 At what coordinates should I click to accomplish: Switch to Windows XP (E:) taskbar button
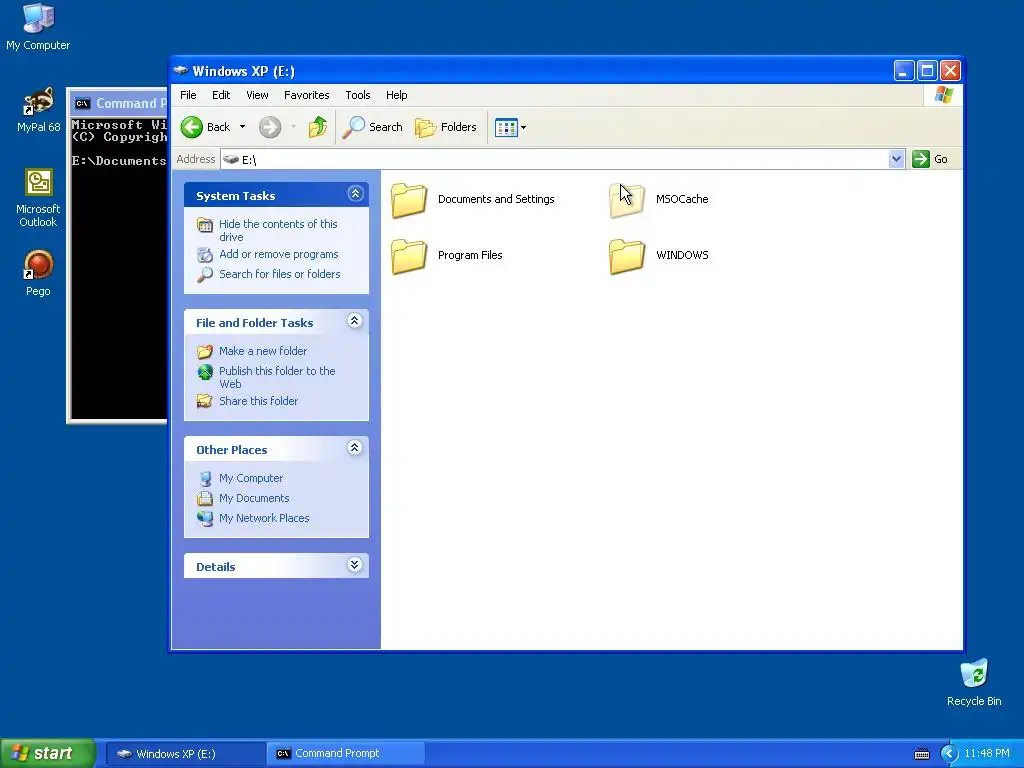pos(185,754)
